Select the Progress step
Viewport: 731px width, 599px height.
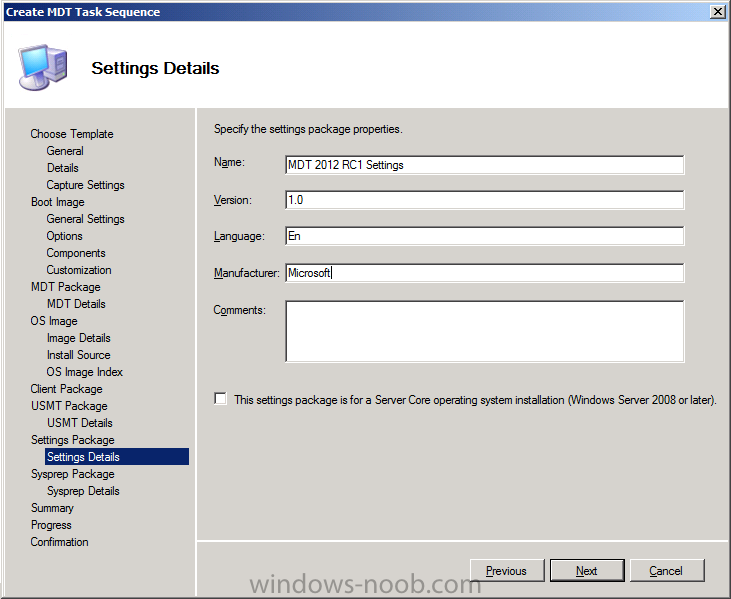click(x=51, y=525)
